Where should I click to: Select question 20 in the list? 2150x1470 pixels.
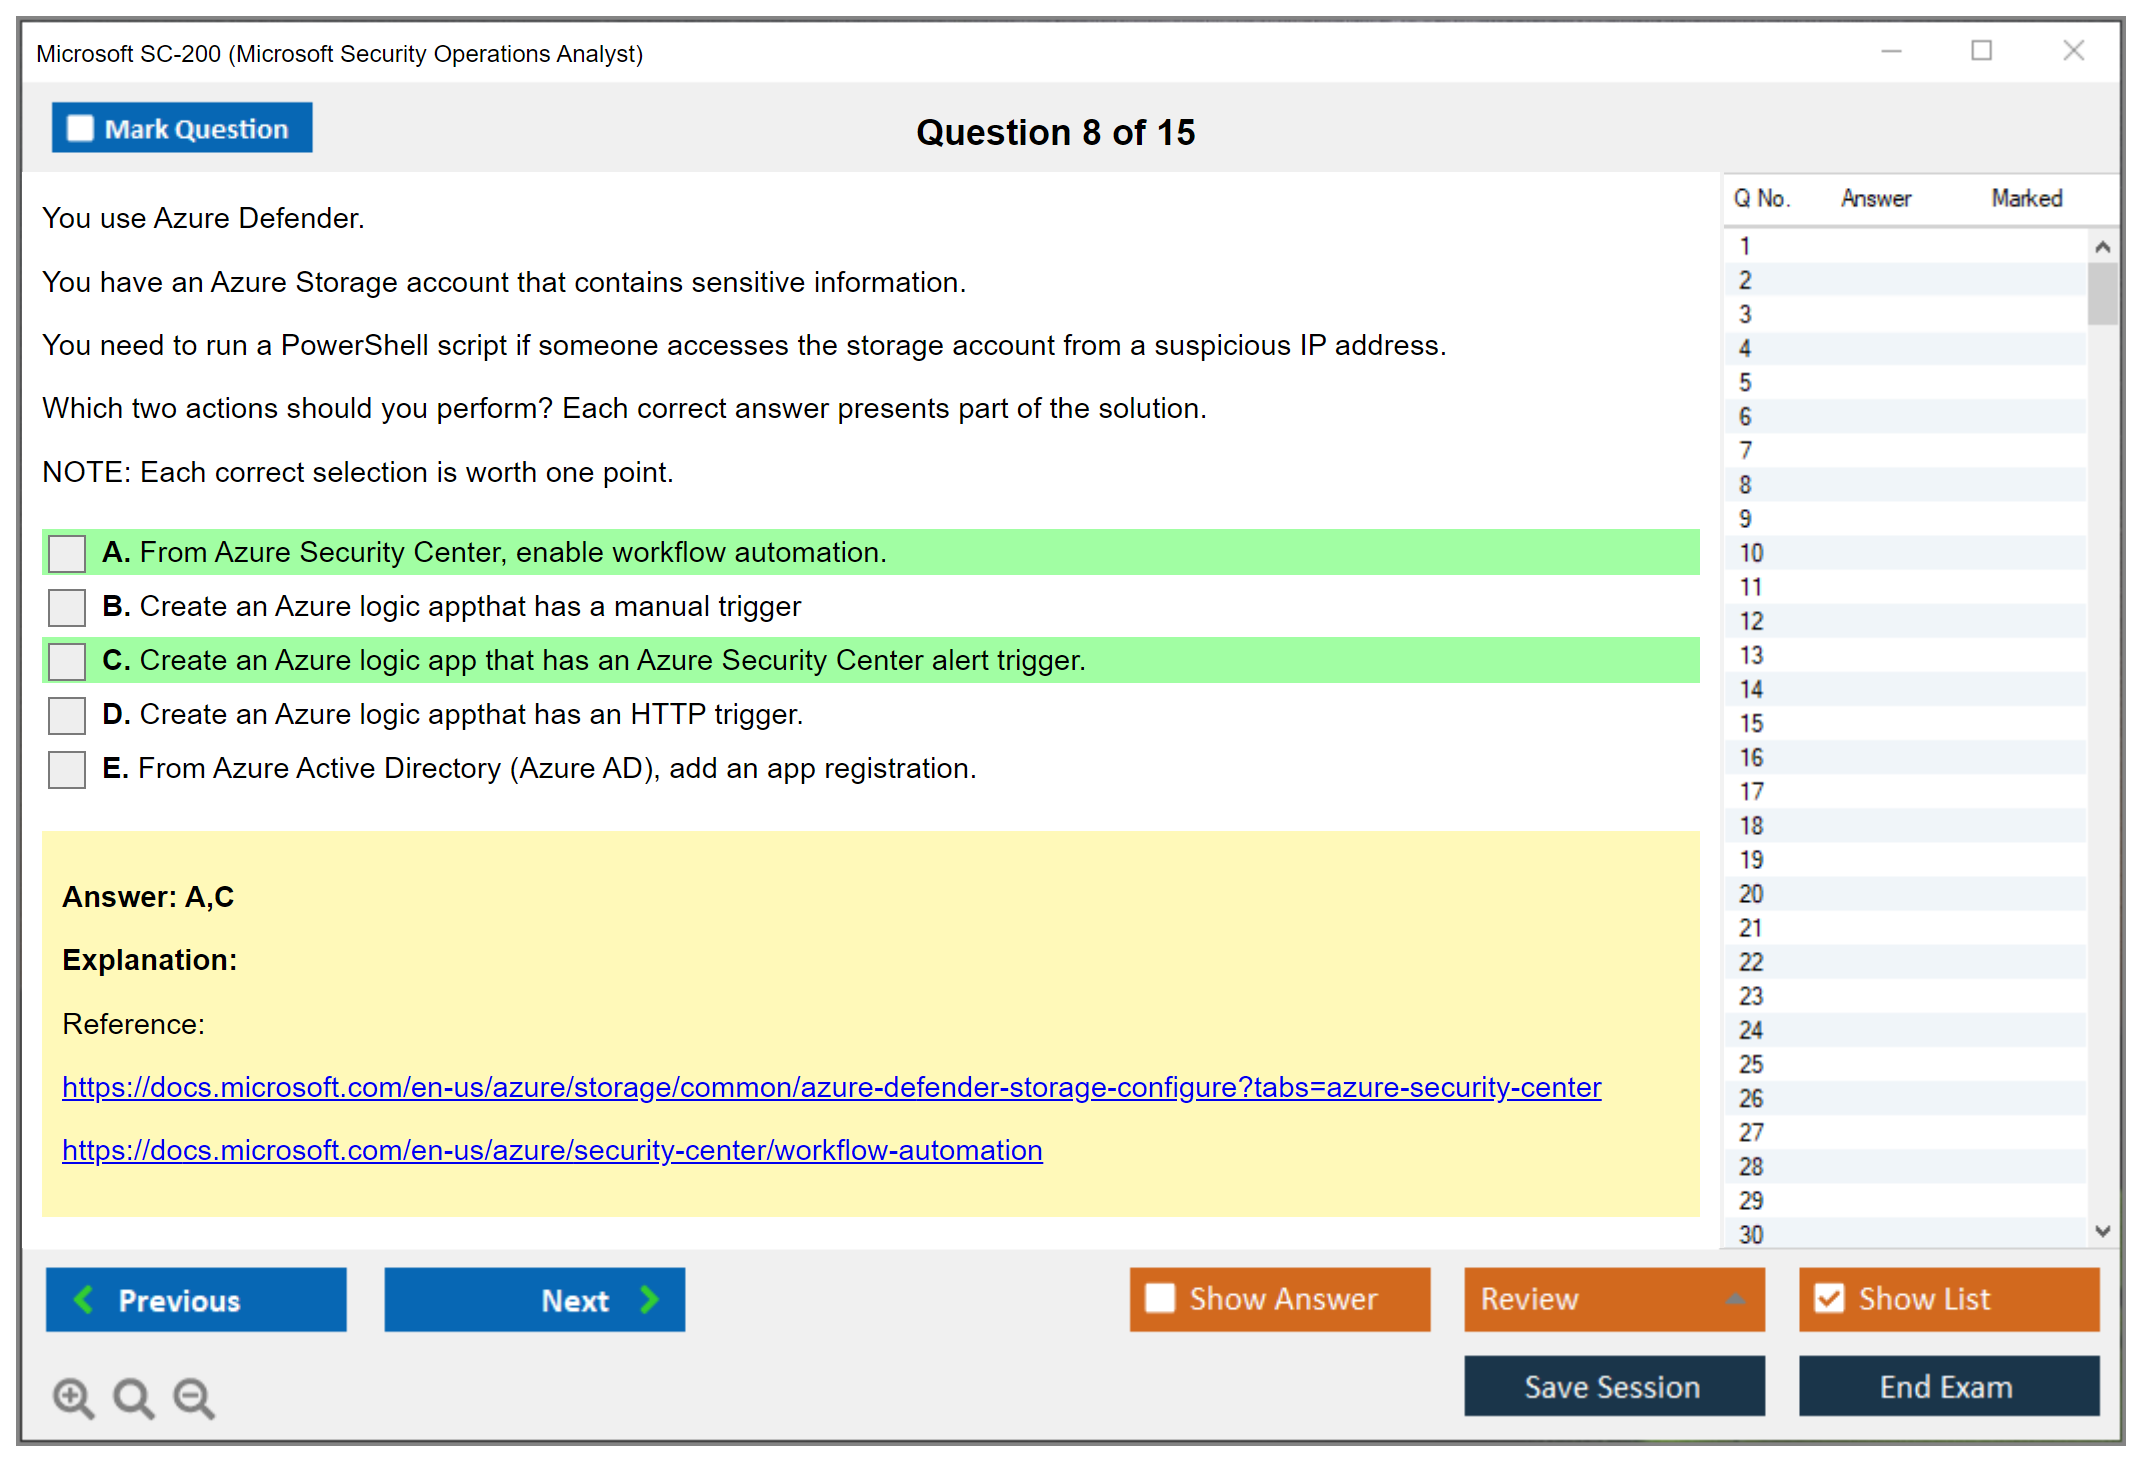point(1751,894)
